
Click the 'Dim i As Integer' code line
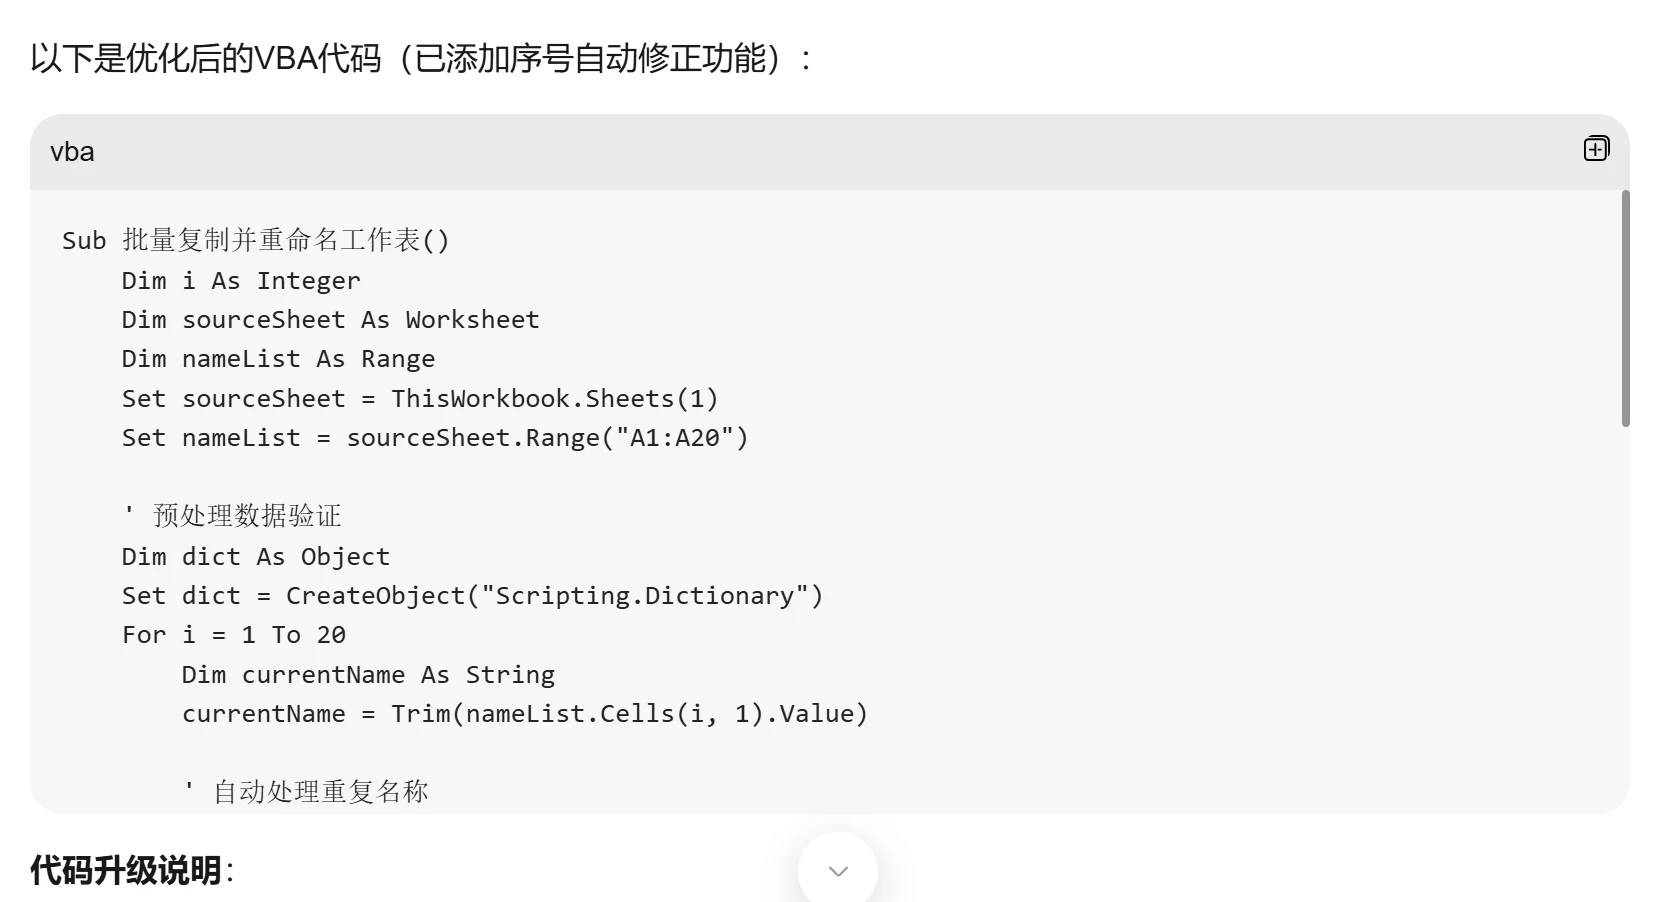coord(240,281)
